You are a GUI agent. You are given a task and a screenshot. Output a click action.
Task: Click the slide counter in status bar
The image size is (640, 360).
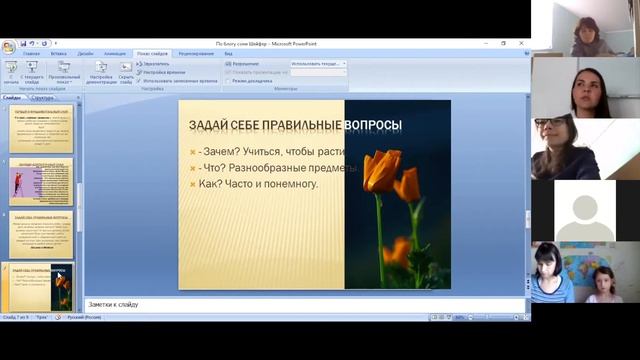16,317
